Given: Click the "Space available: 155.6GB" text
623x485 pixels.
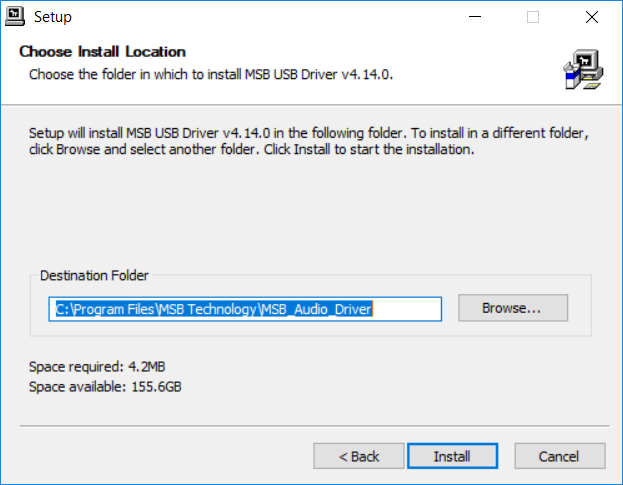Looking at the screenshot, I should click(105, 386).
